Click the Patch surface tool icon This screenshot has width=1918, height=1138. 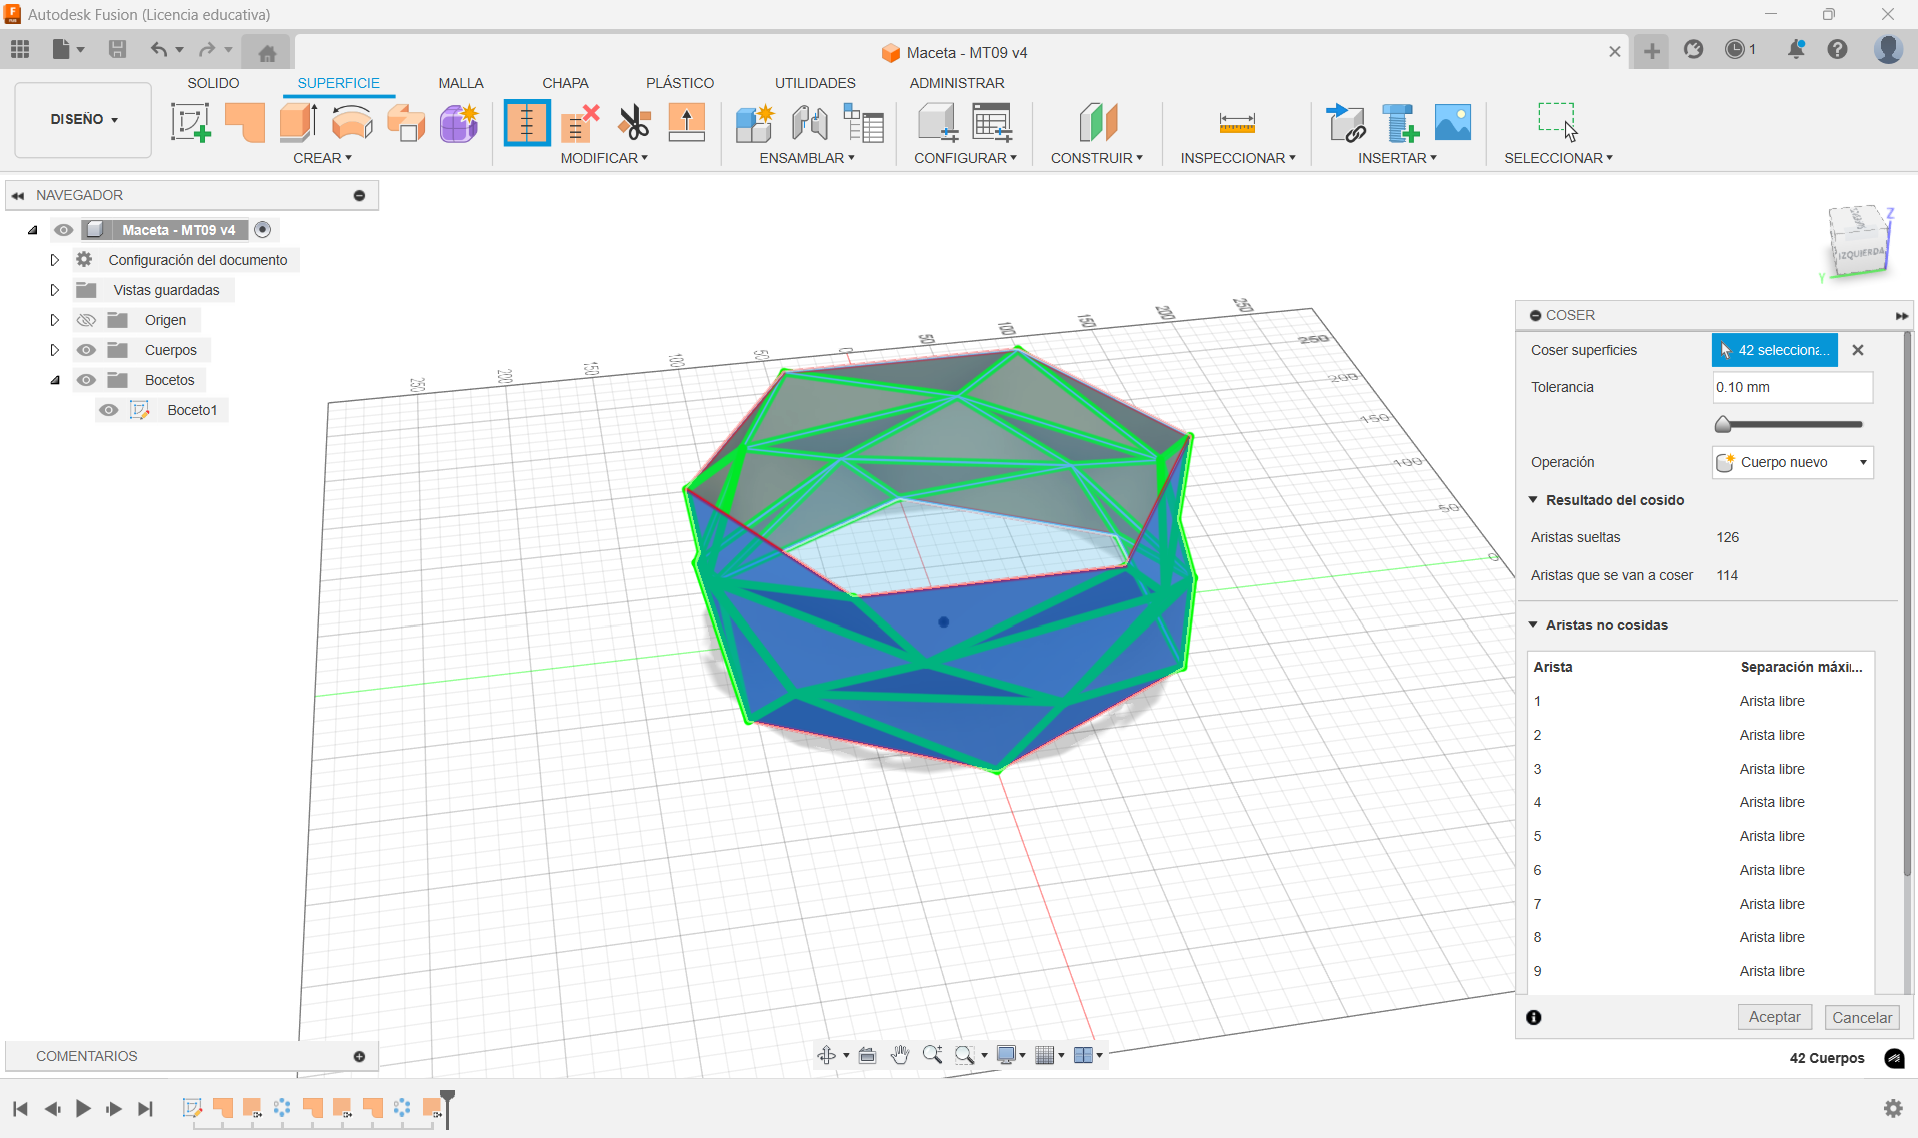pyautogui.click(x=245, y=123)
